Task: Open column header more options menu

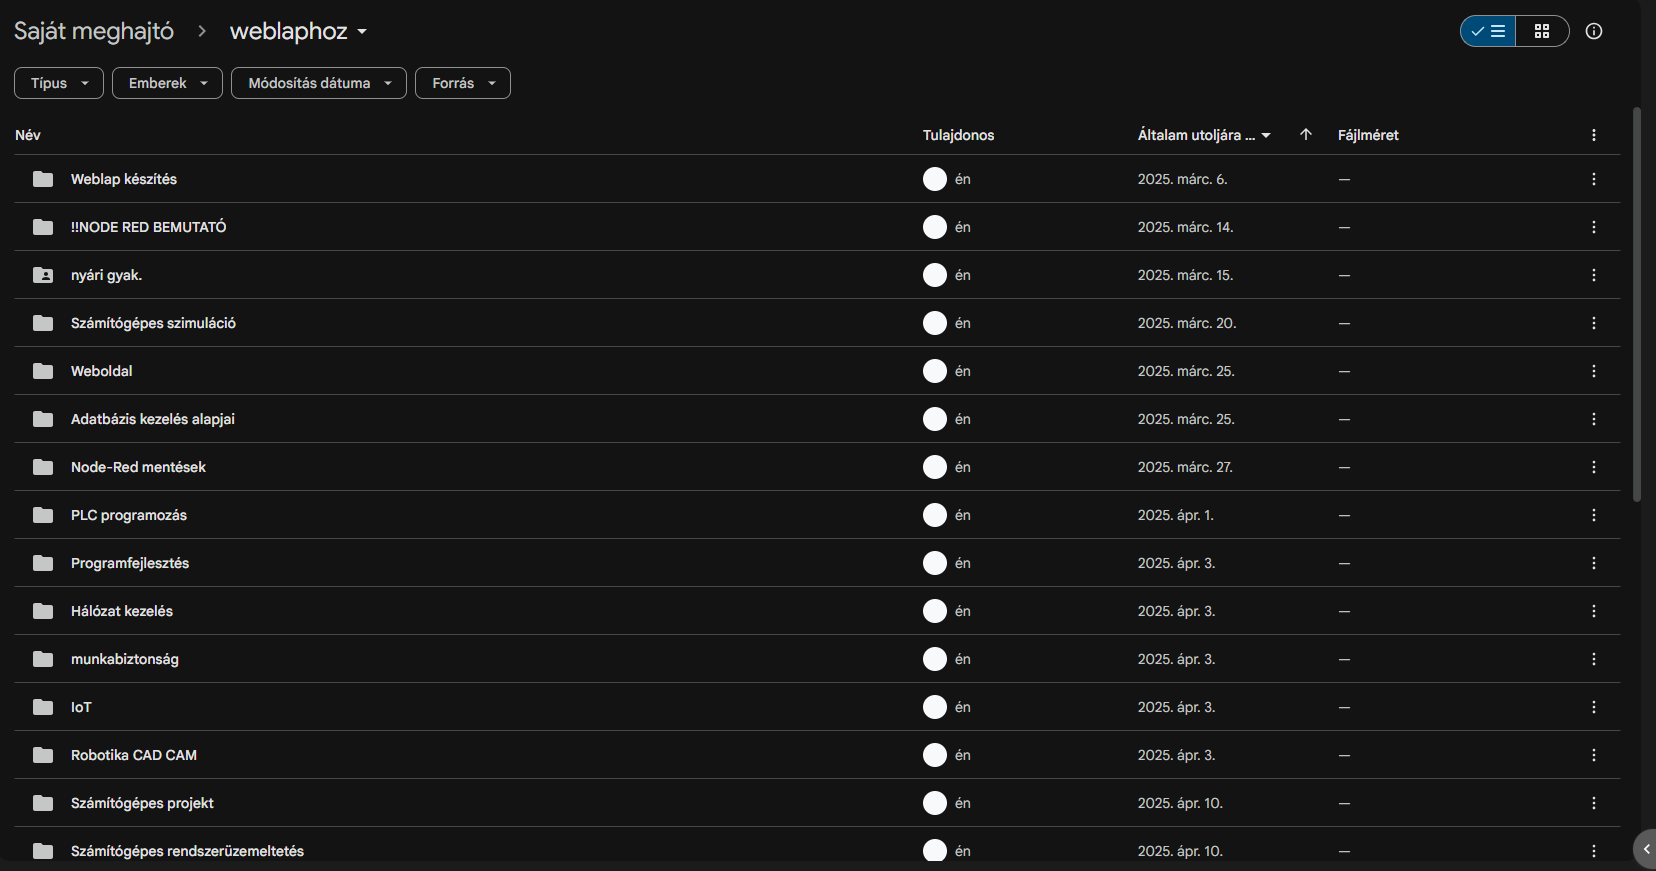Action: pos(1593,135)
